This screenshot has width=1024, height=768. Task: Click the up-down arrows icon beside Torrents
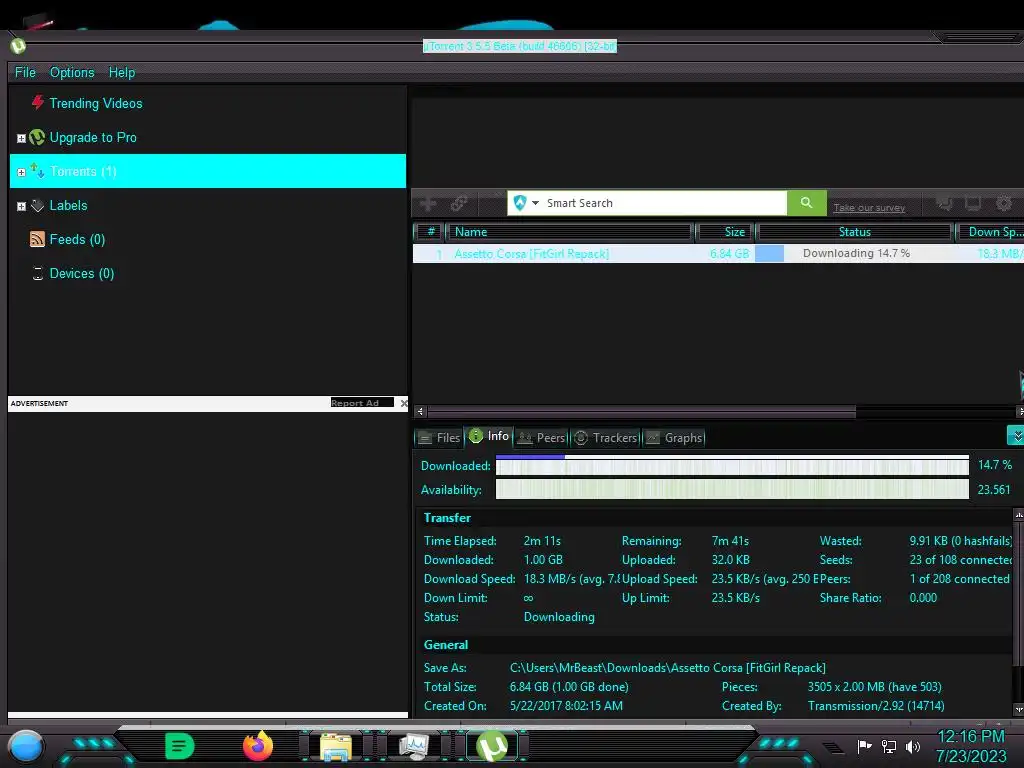37,171
